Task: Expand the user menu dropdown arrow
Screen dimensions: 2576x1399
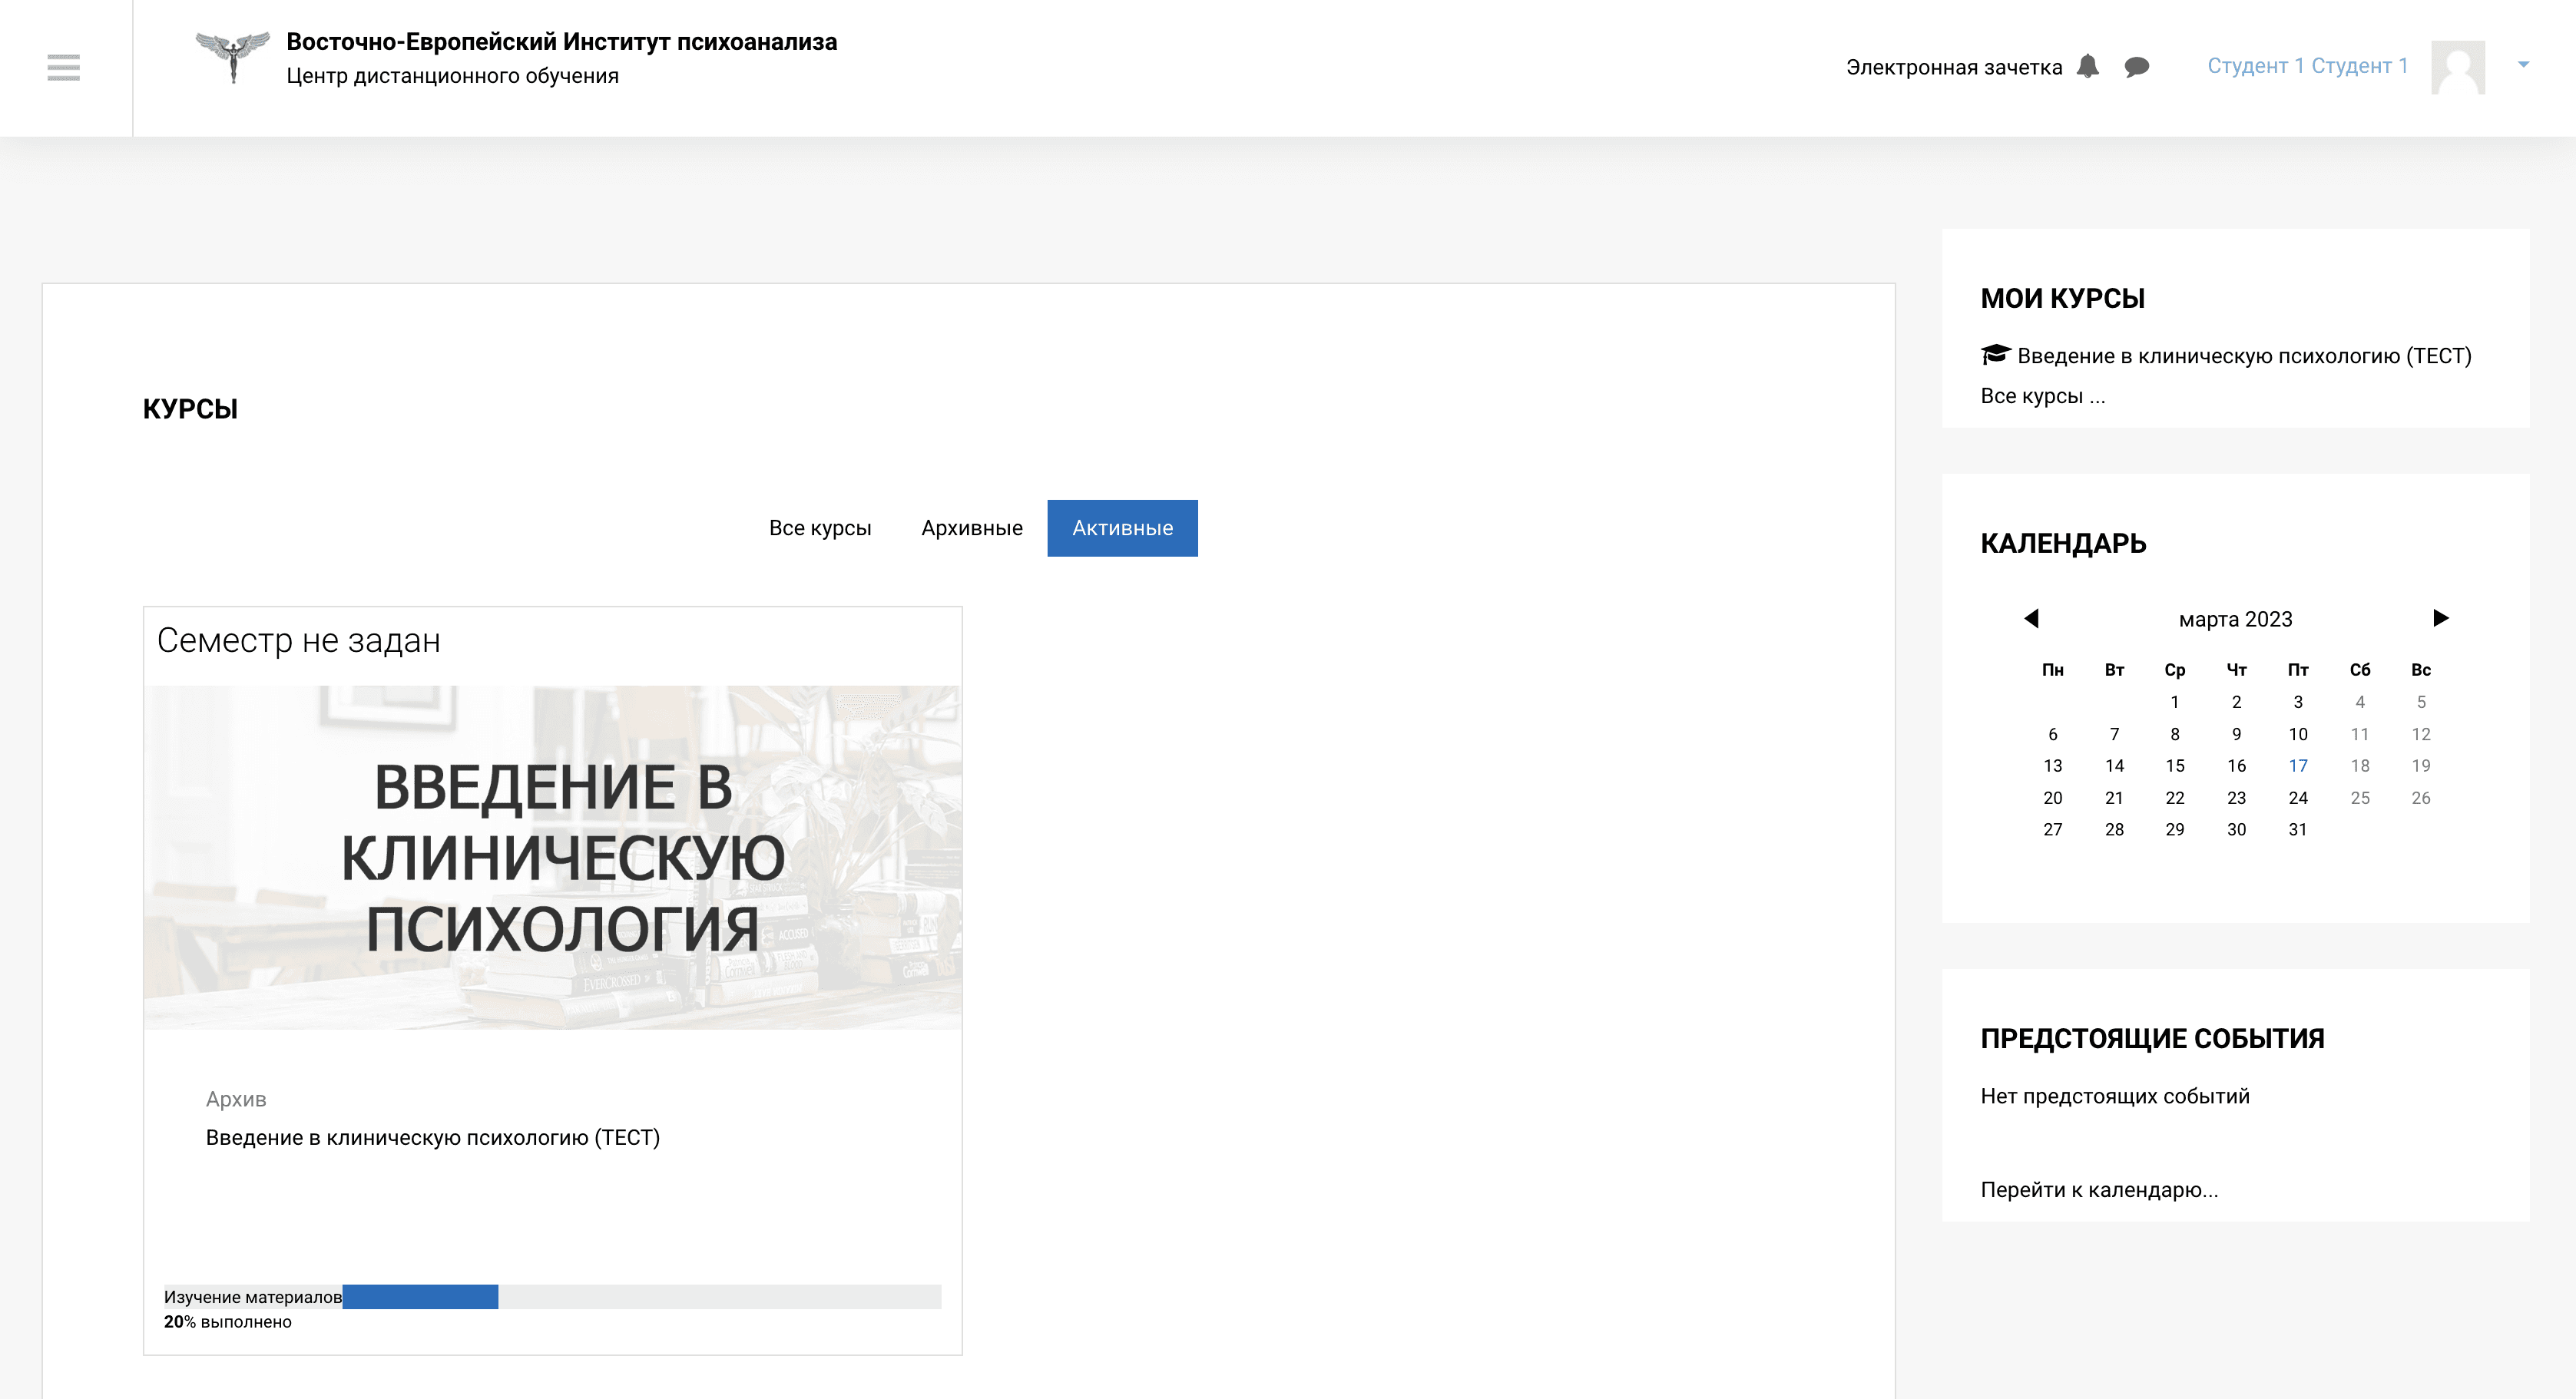Action: pyautogui.click(x=2523, y=65)
